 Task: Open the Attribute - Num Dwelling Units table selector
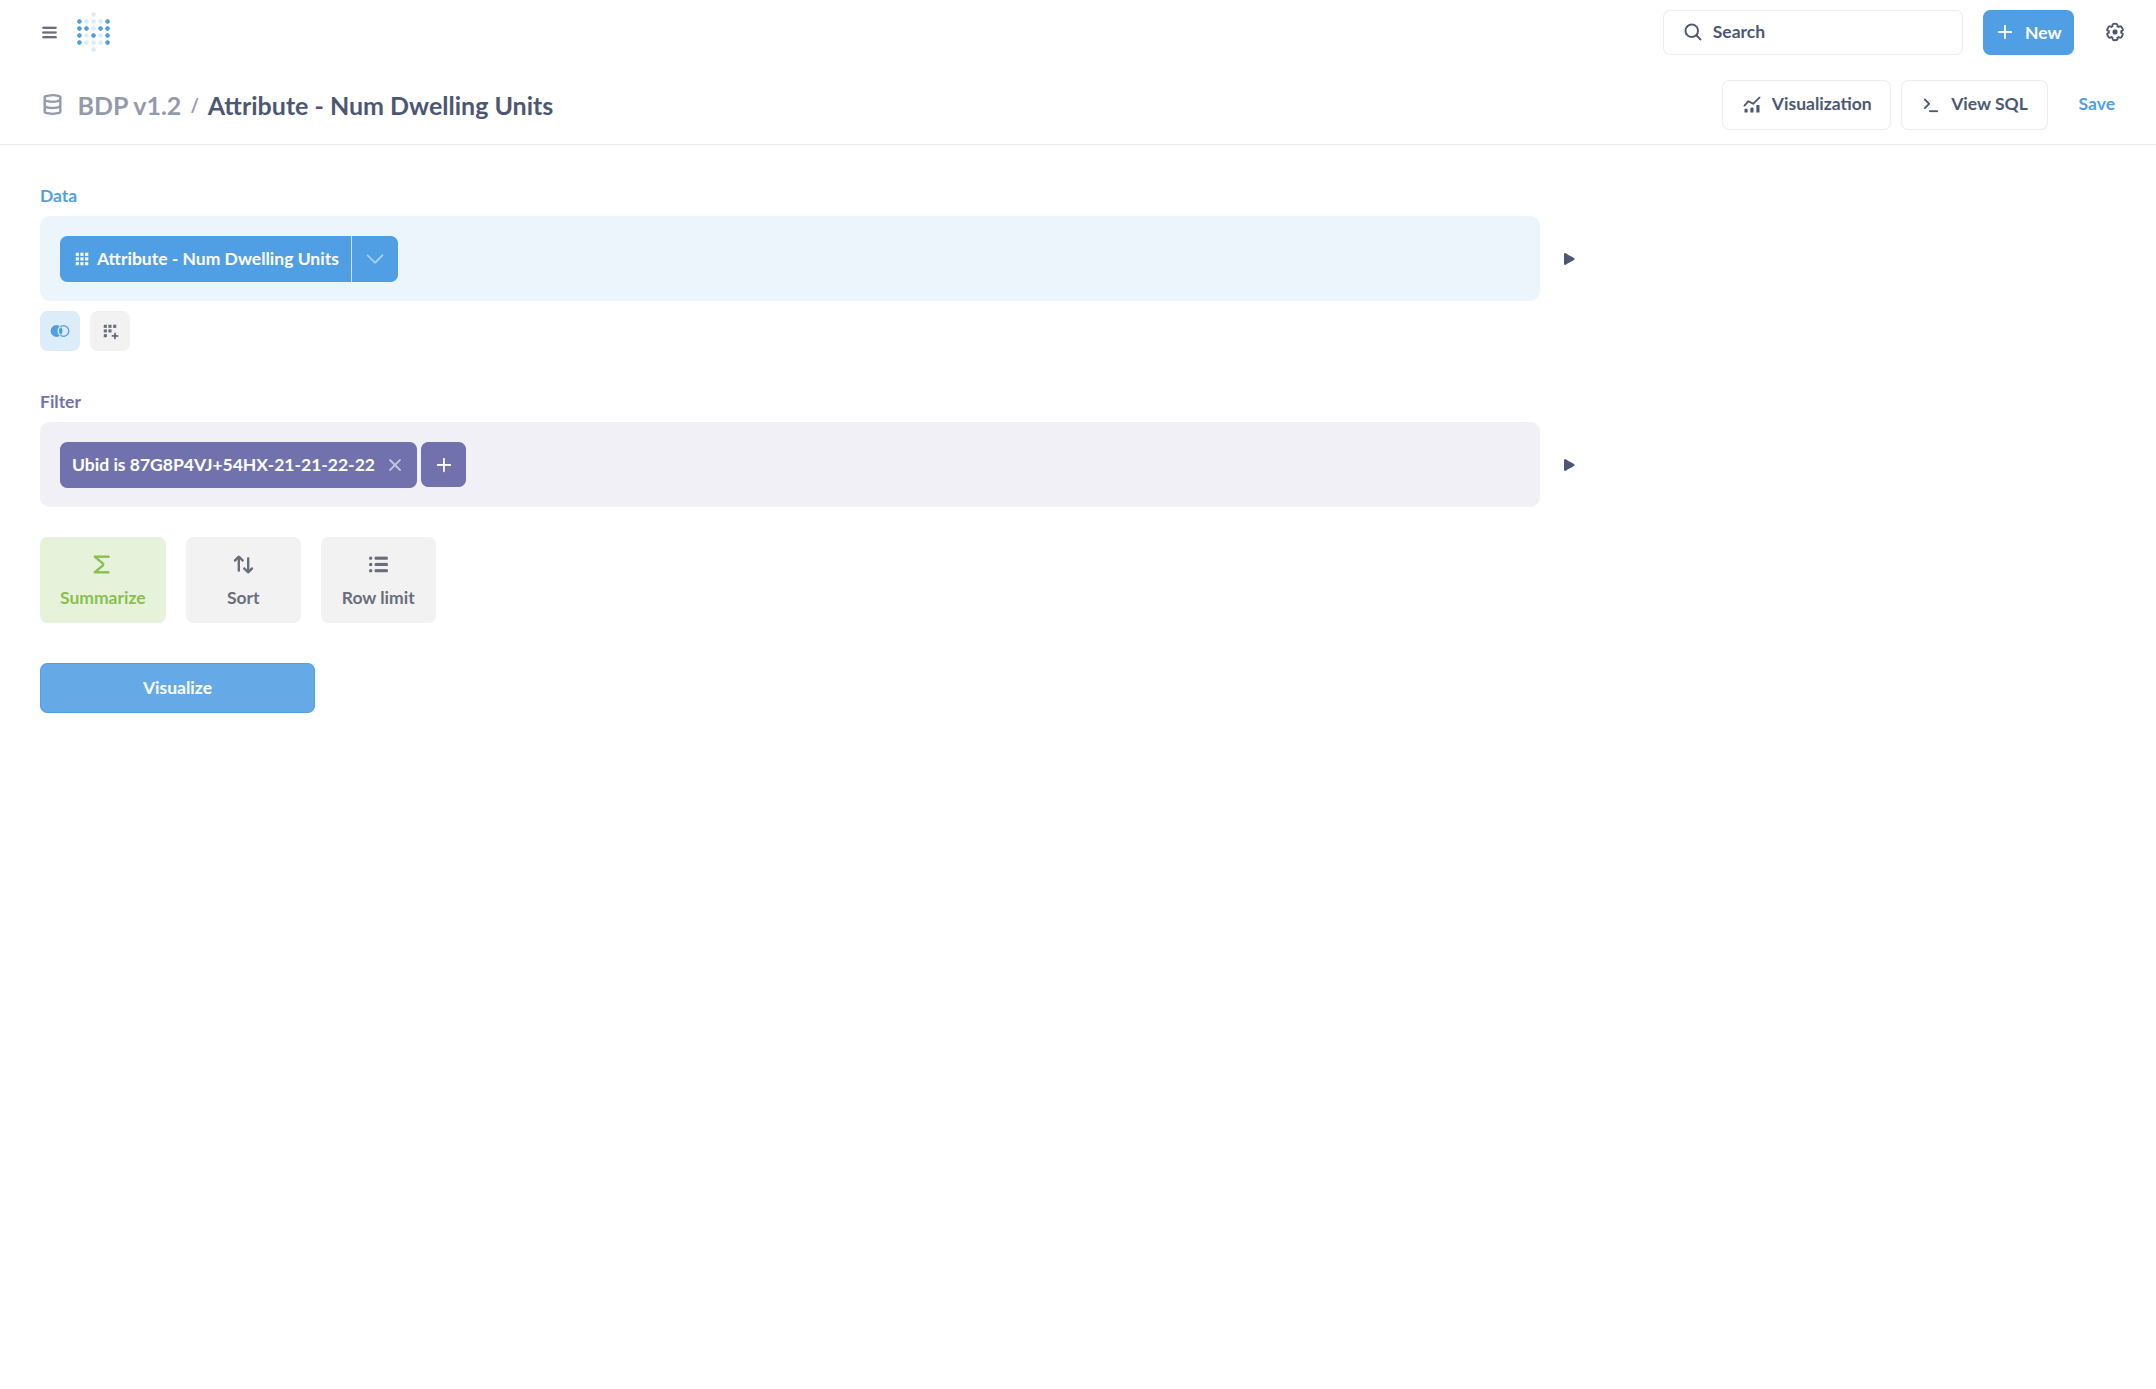pyautogui.click(x=206, y=259)
